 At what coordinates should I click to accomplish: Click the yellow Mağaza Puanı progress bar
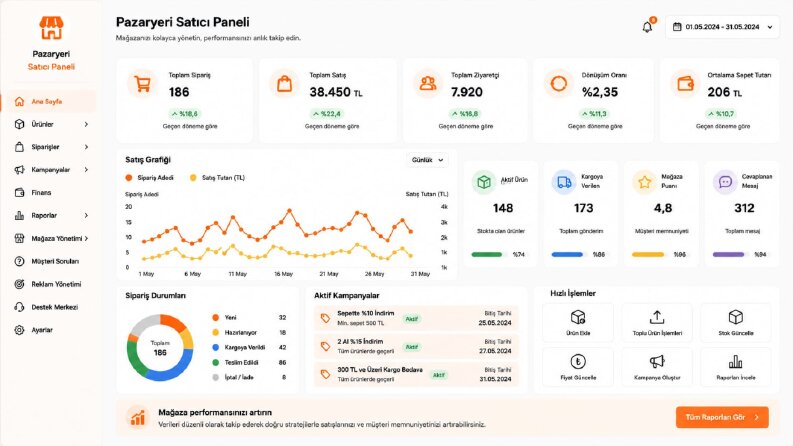coord(650,254)
